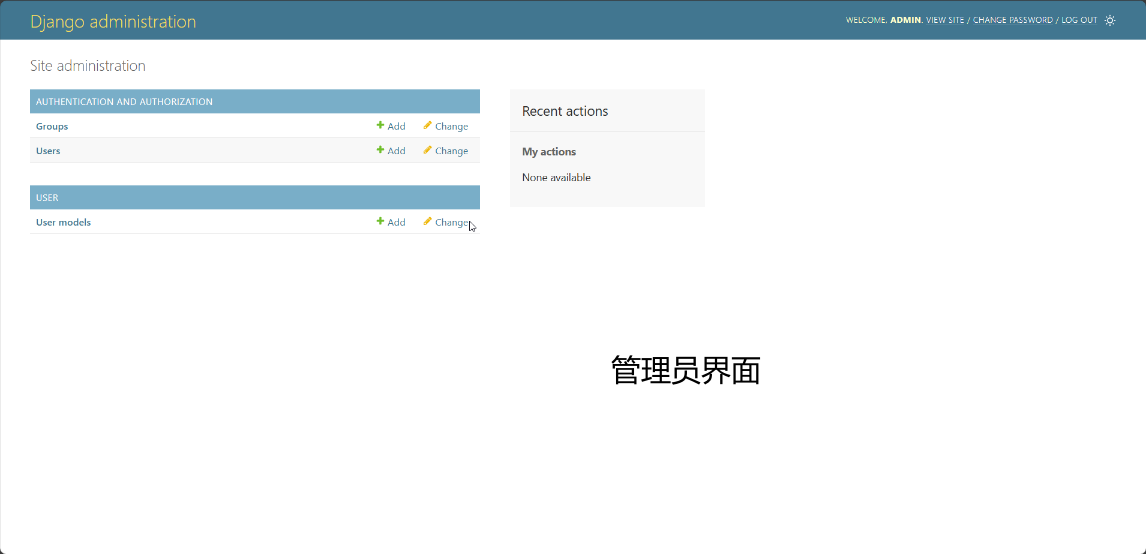Open the USER app section header

point(47,198)
